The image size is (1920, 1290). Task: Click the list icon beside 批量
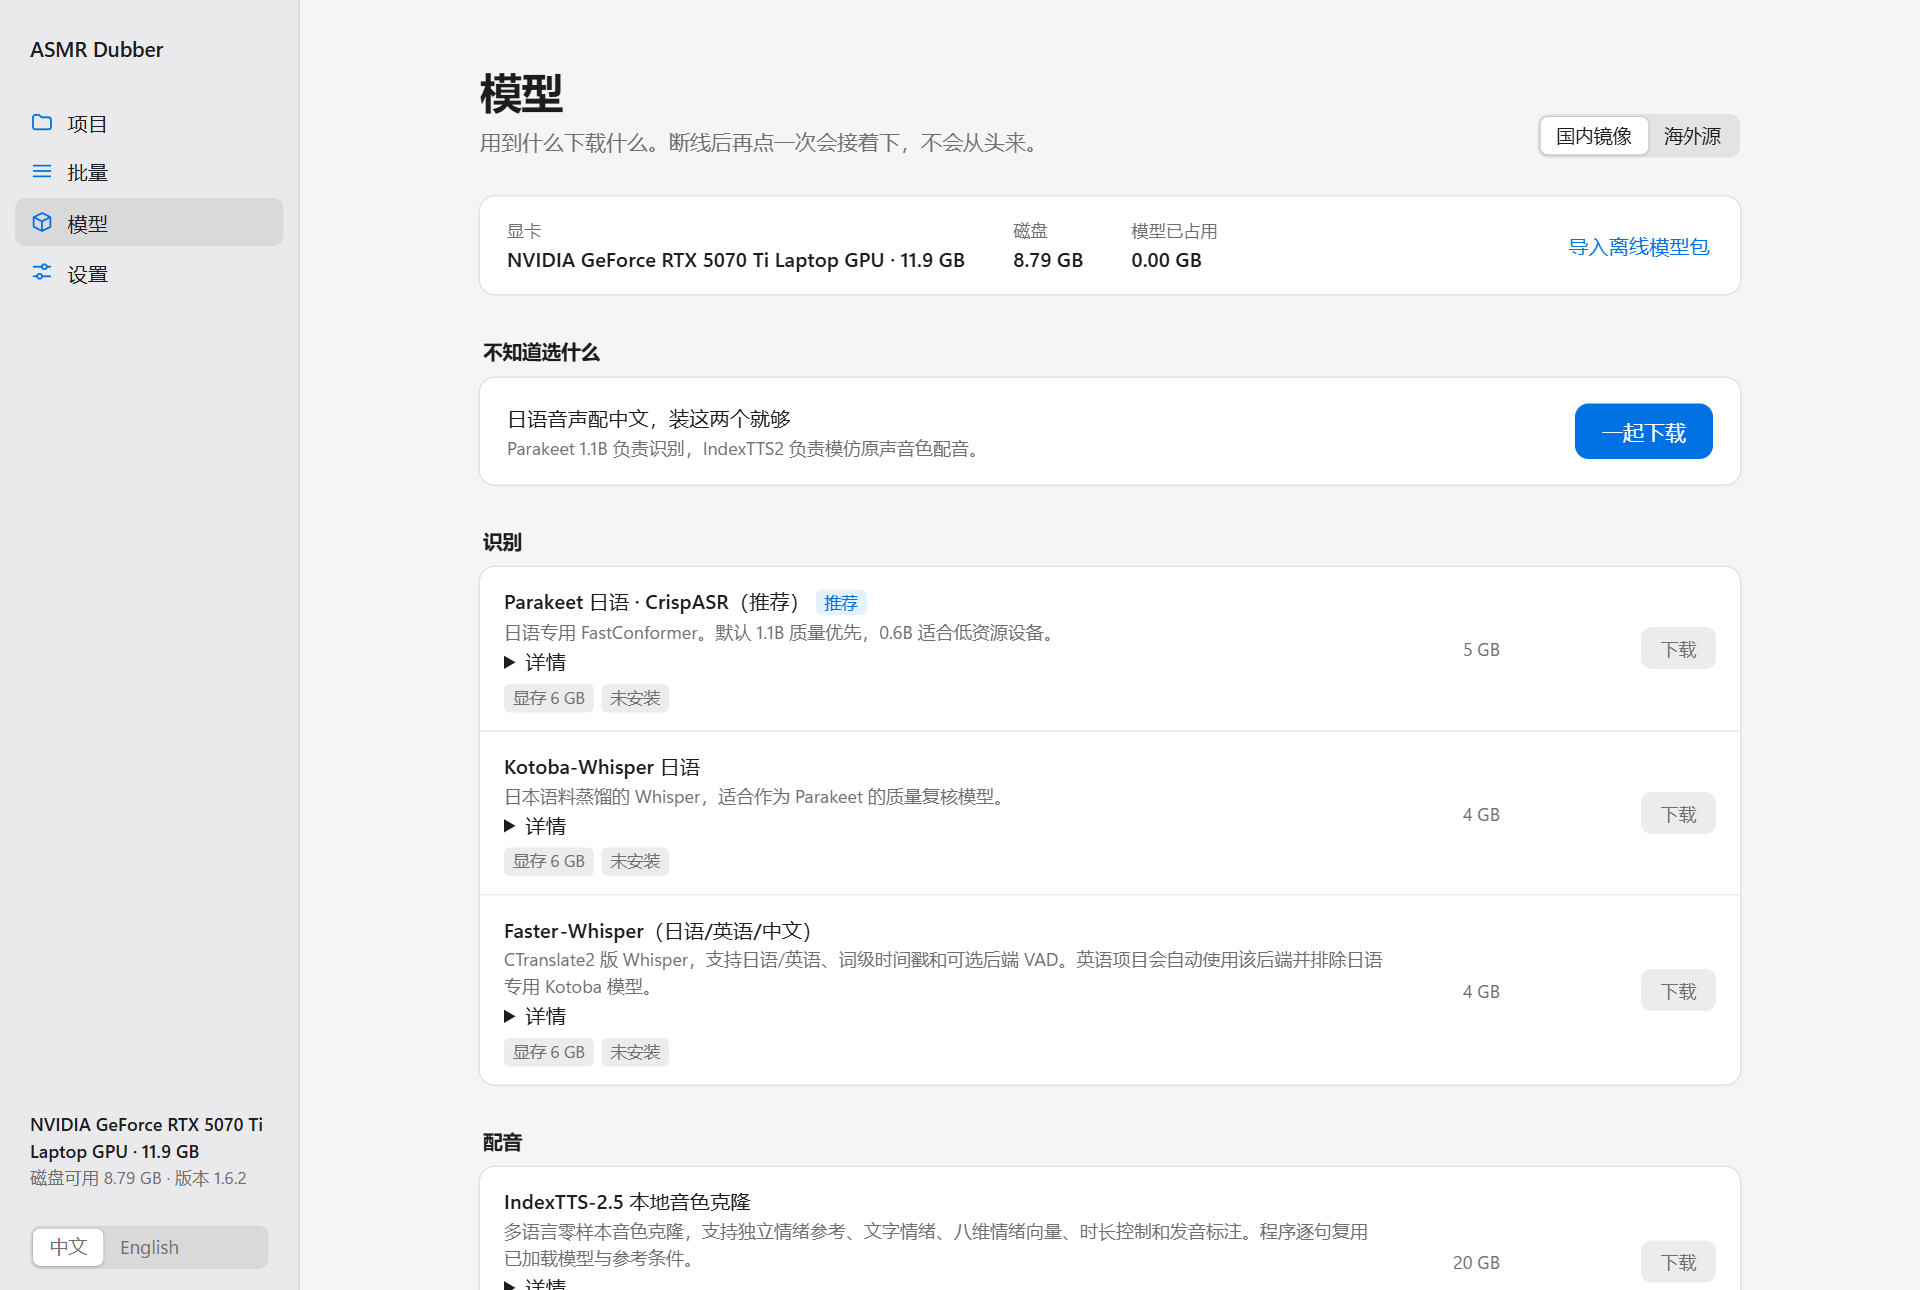(42, 172)
